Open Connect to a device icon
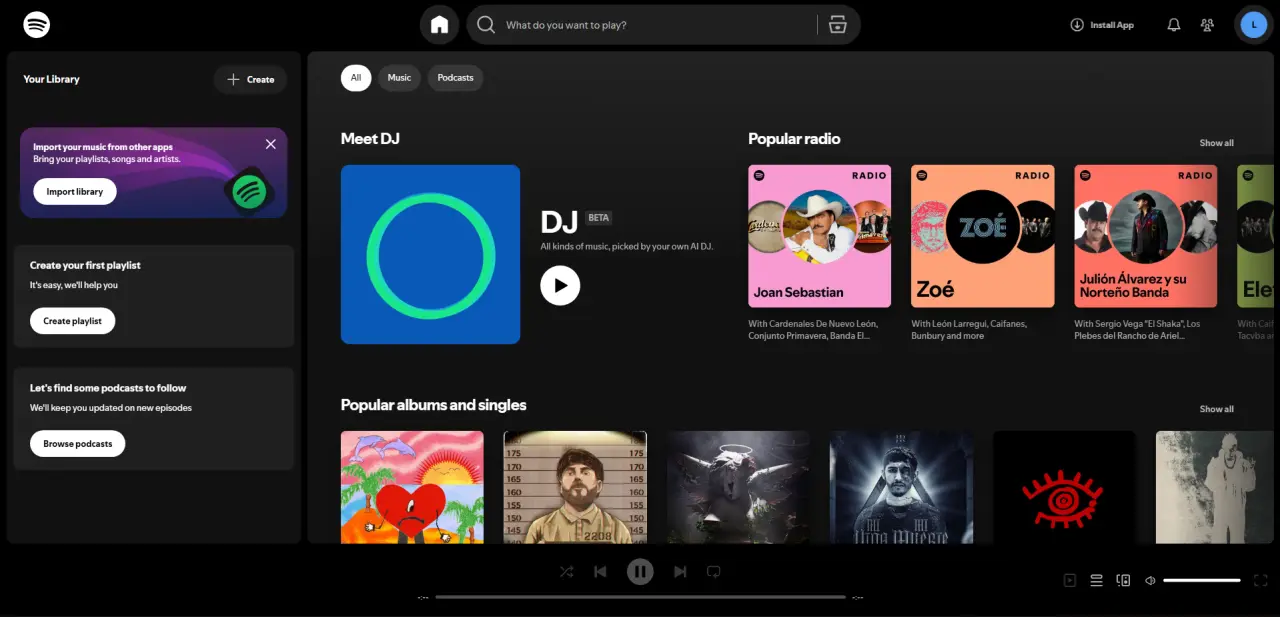The width and height of the screenshot is (1280, 617). pyautogui.click(x=1123, y=580)
